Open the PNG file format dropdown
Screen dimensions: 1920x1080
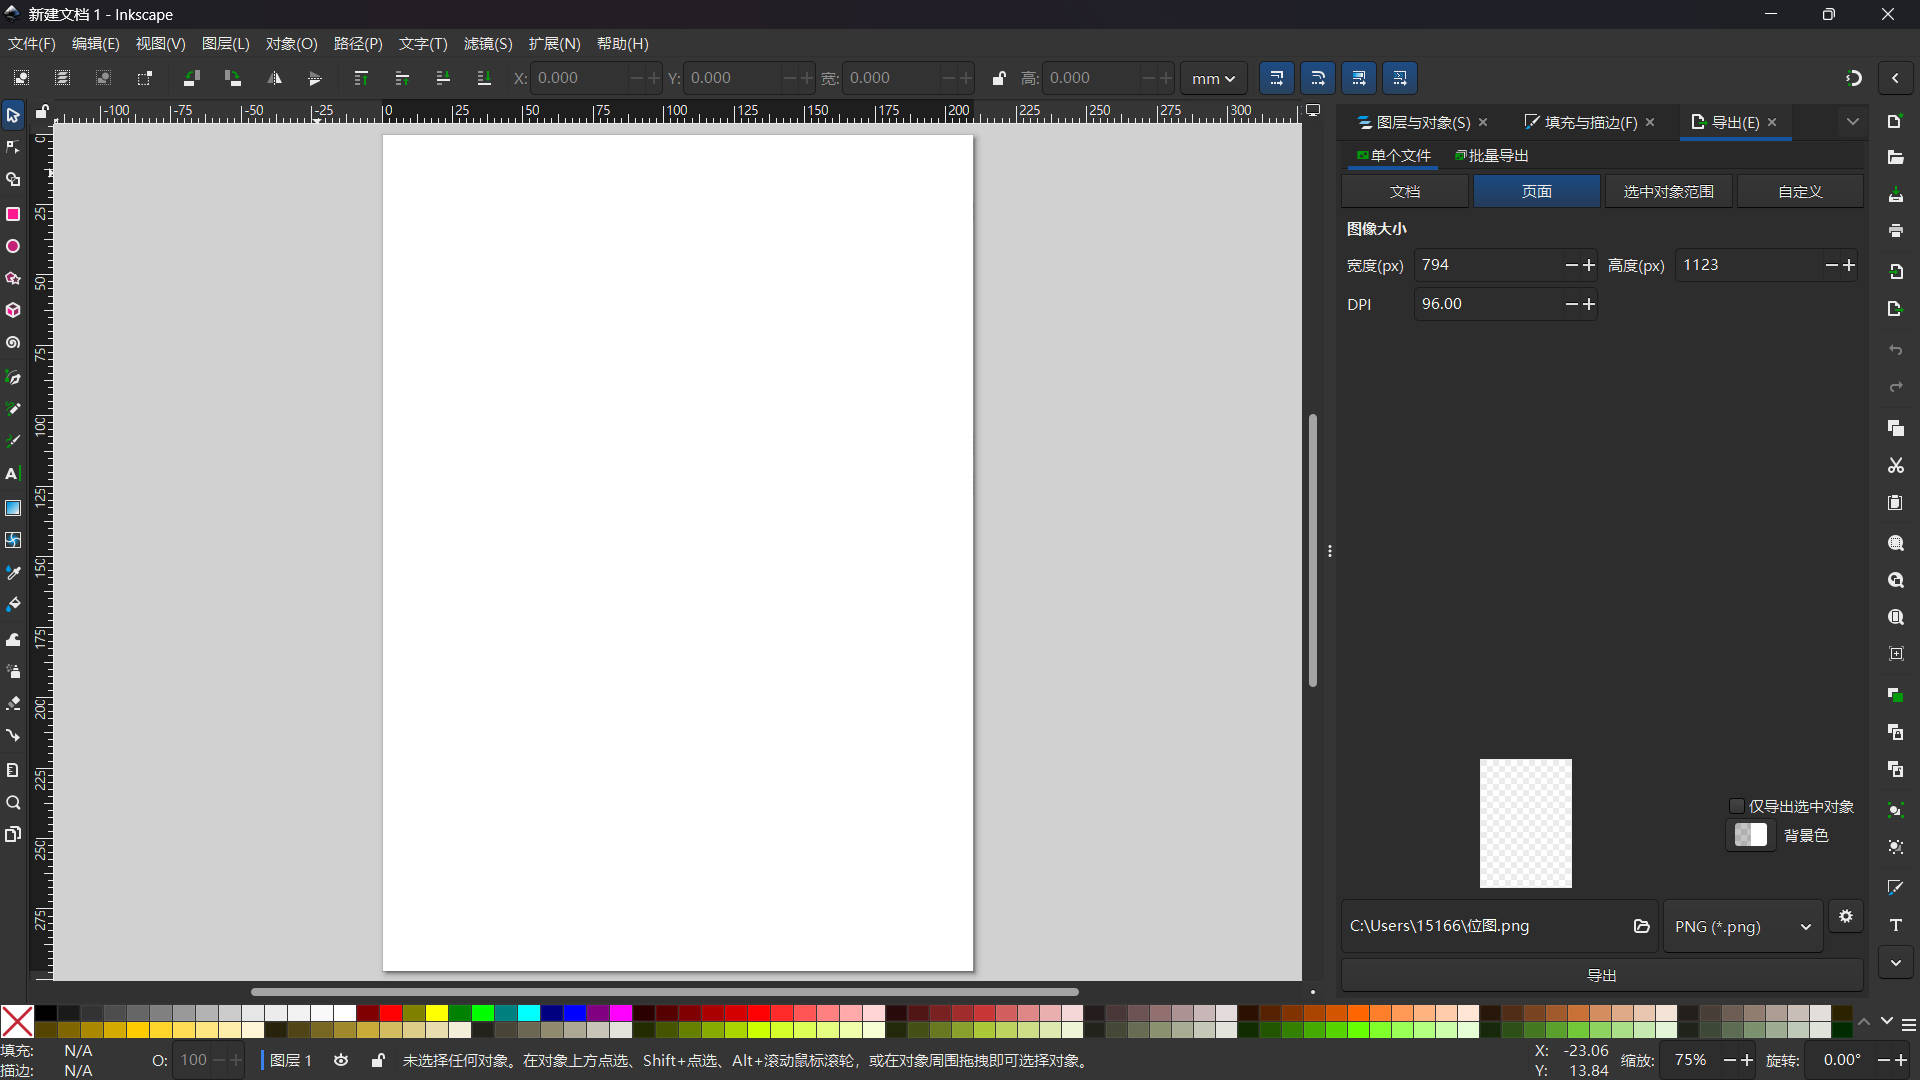click(x=1742, y=927)
